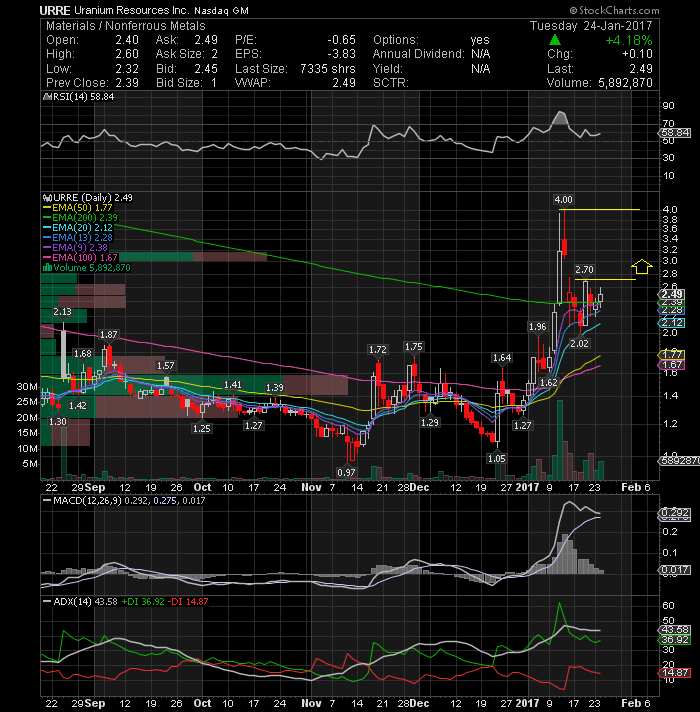This screenshot has height=712, width=700.
Task: Select the 0.97 low price label
Action: tap(346, 472)
